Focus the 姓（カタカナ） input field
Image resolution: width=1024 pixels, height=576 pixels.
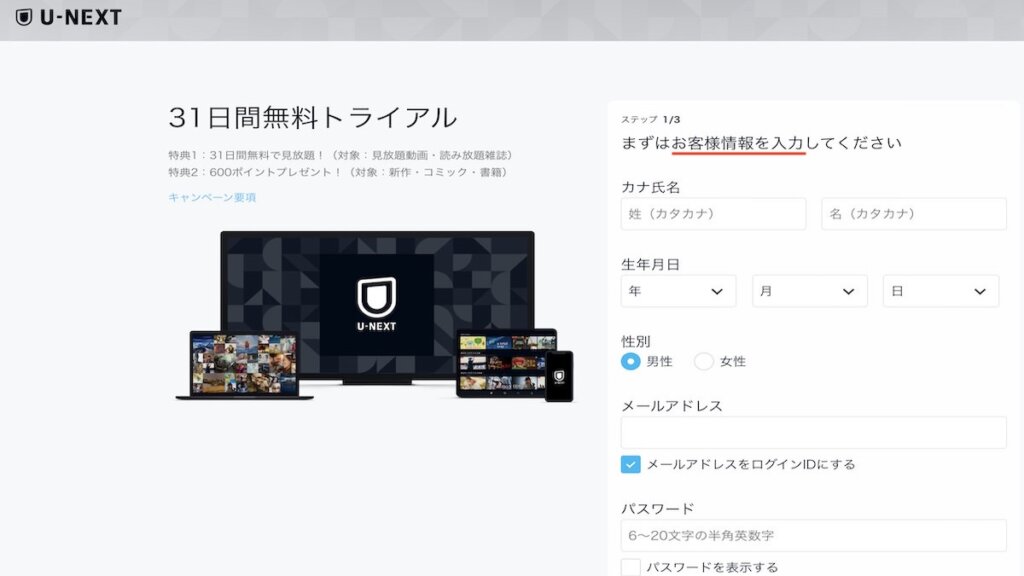(713, 214)
